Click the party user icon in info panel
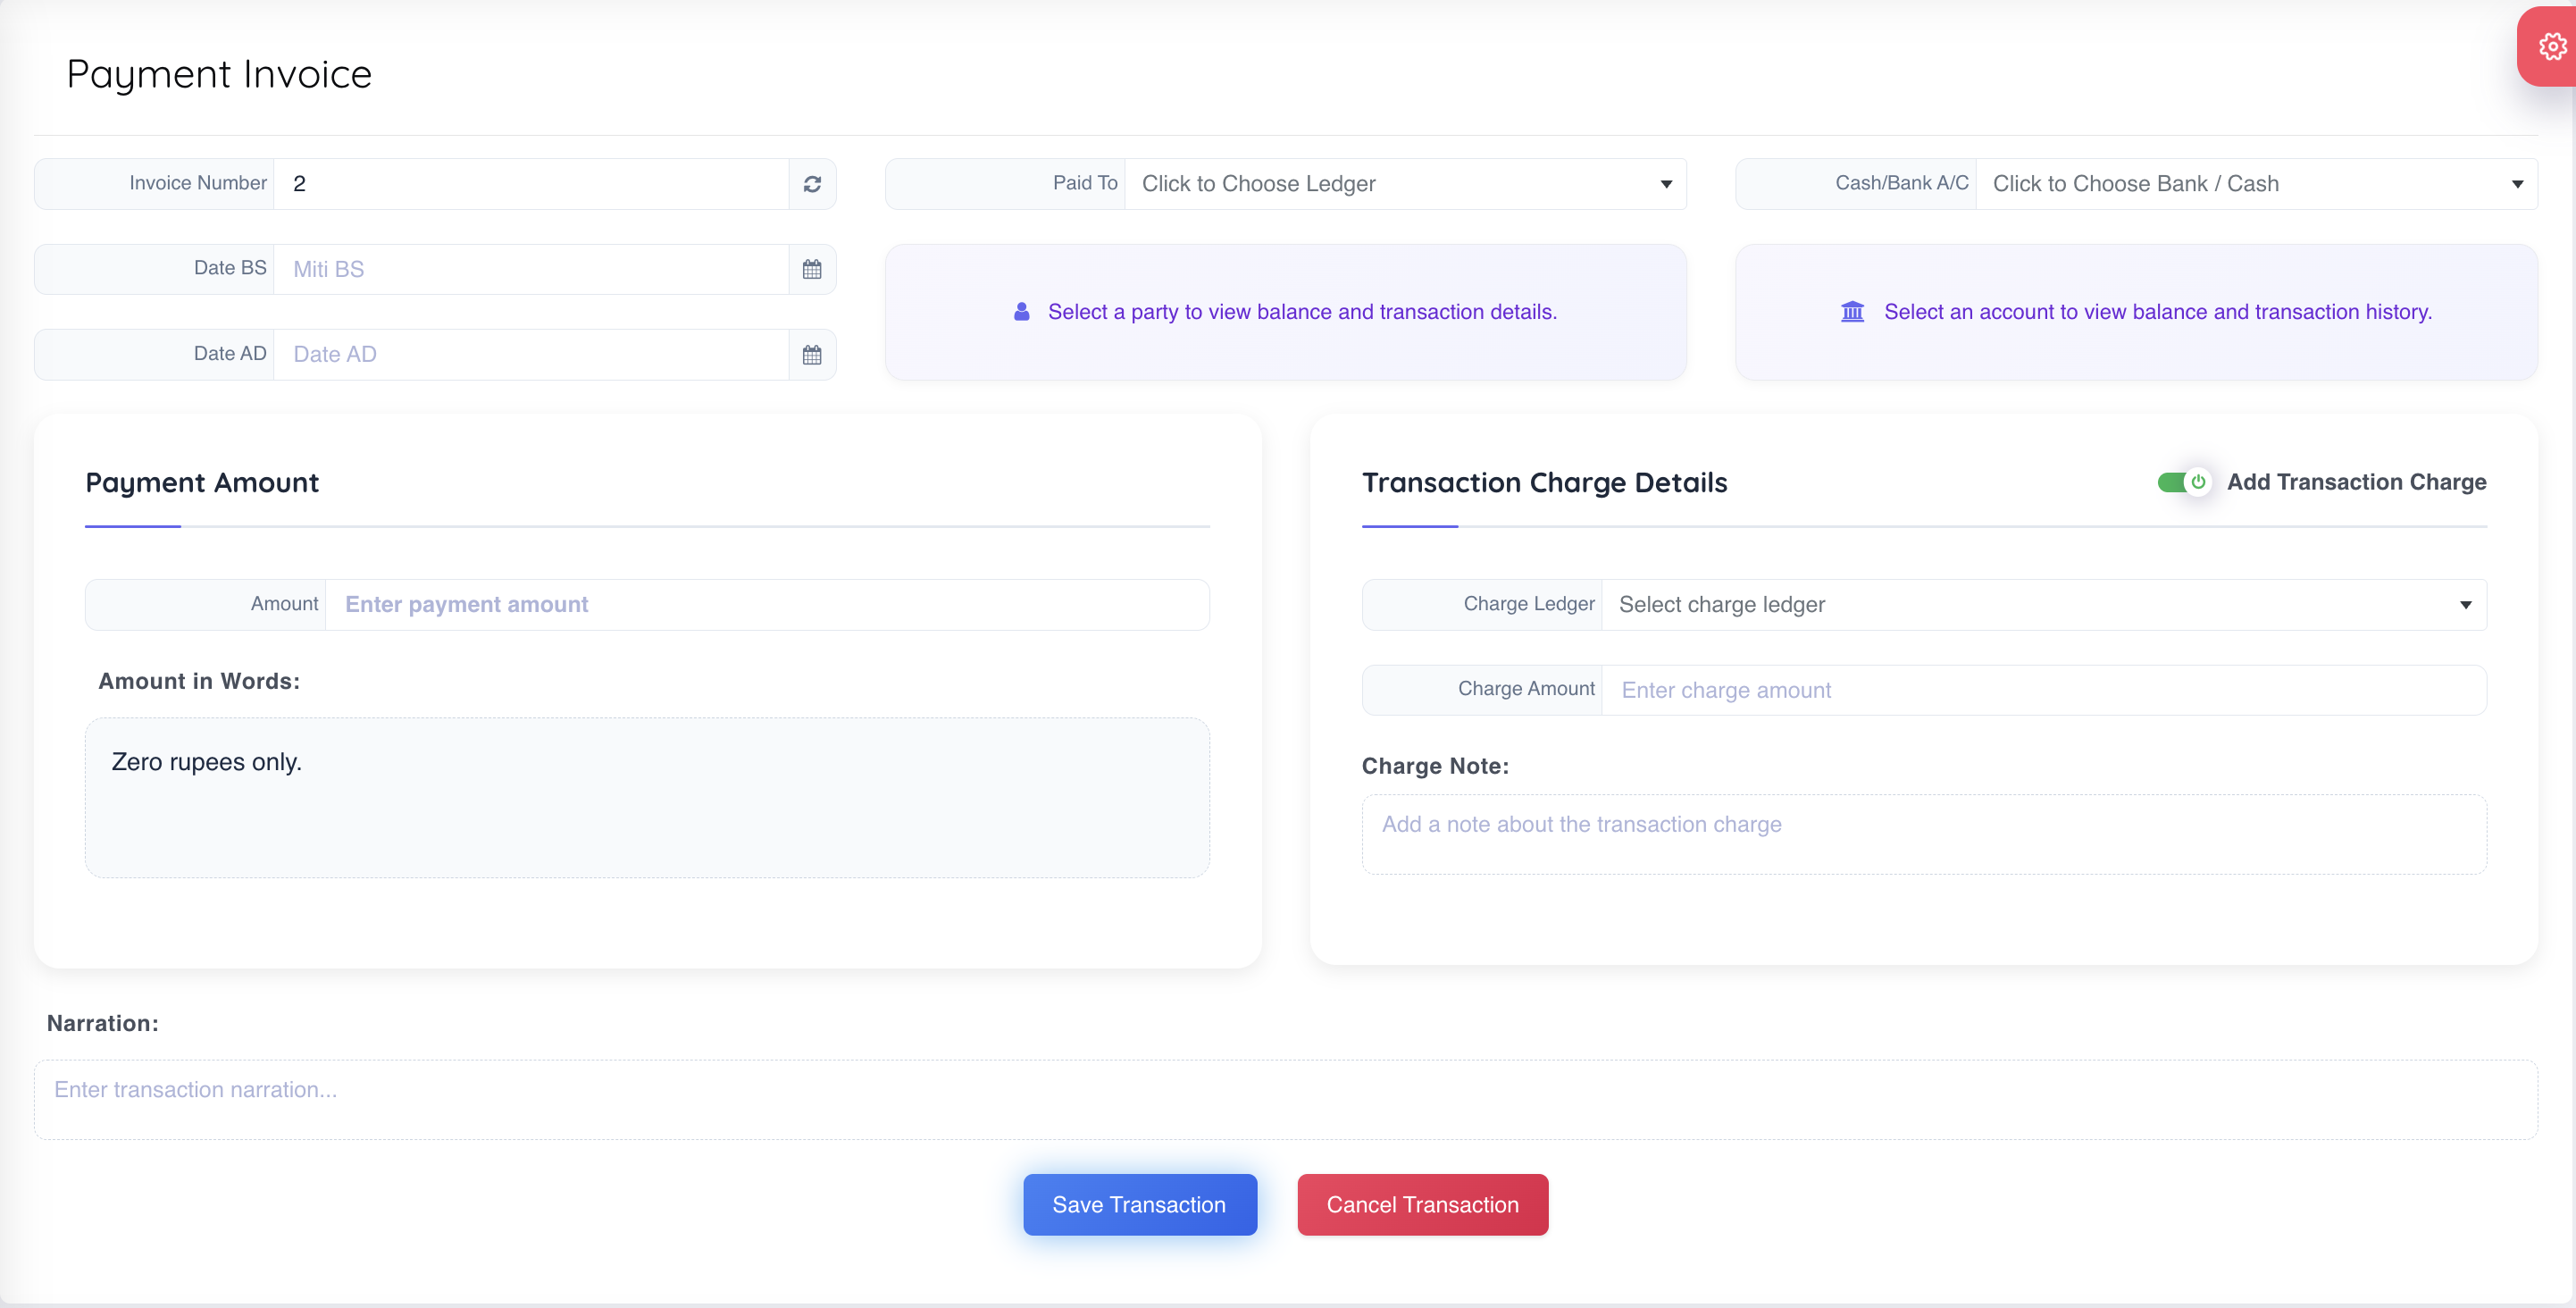2576x1308 pixels. (1021, 312)
